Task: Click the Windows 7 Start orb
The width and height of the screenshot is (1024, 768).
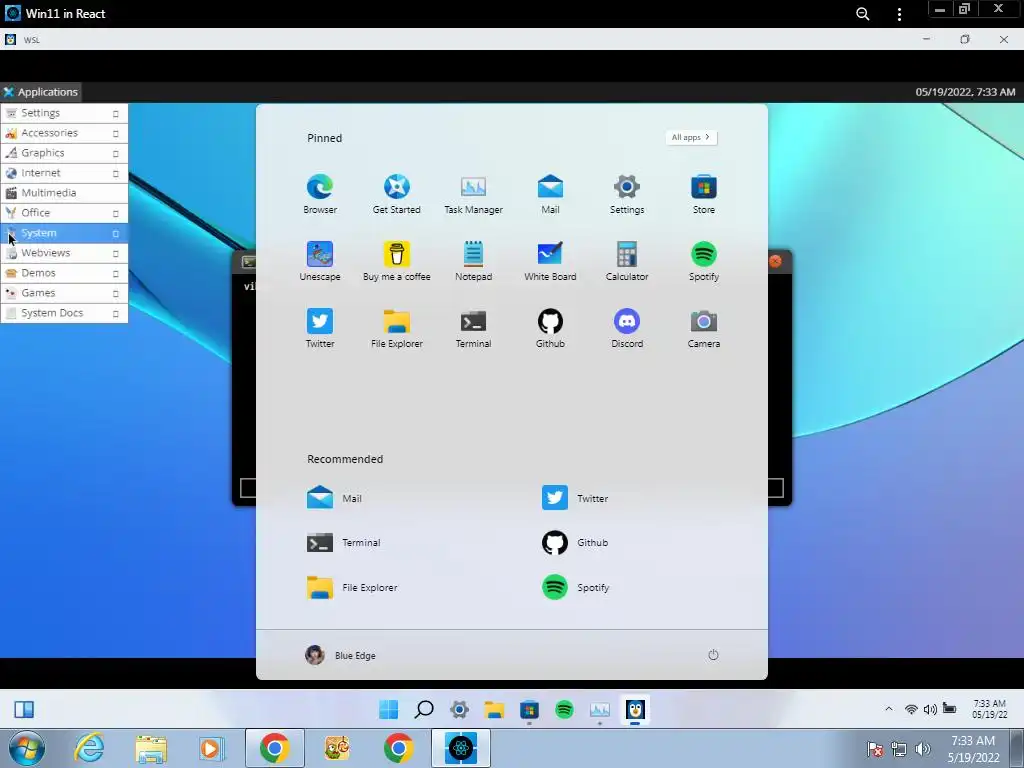Action: coord(27,748)
